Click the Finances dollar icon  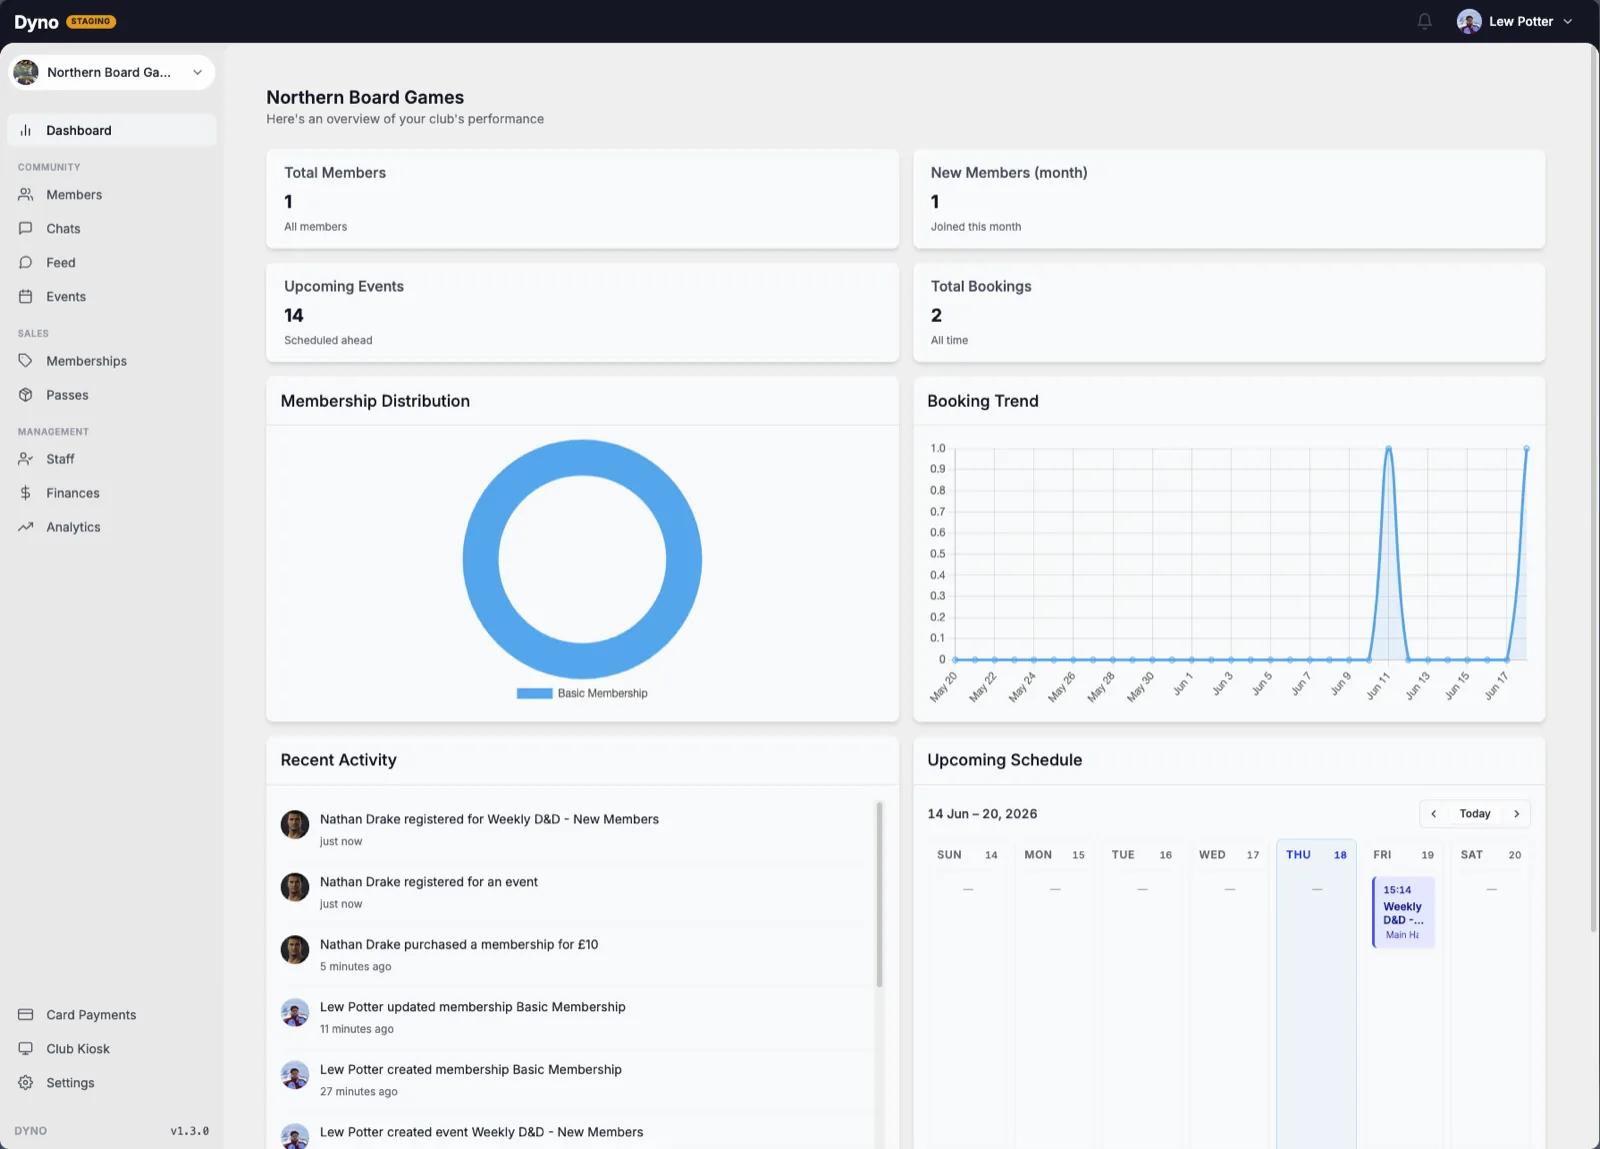tap(26, 493)
